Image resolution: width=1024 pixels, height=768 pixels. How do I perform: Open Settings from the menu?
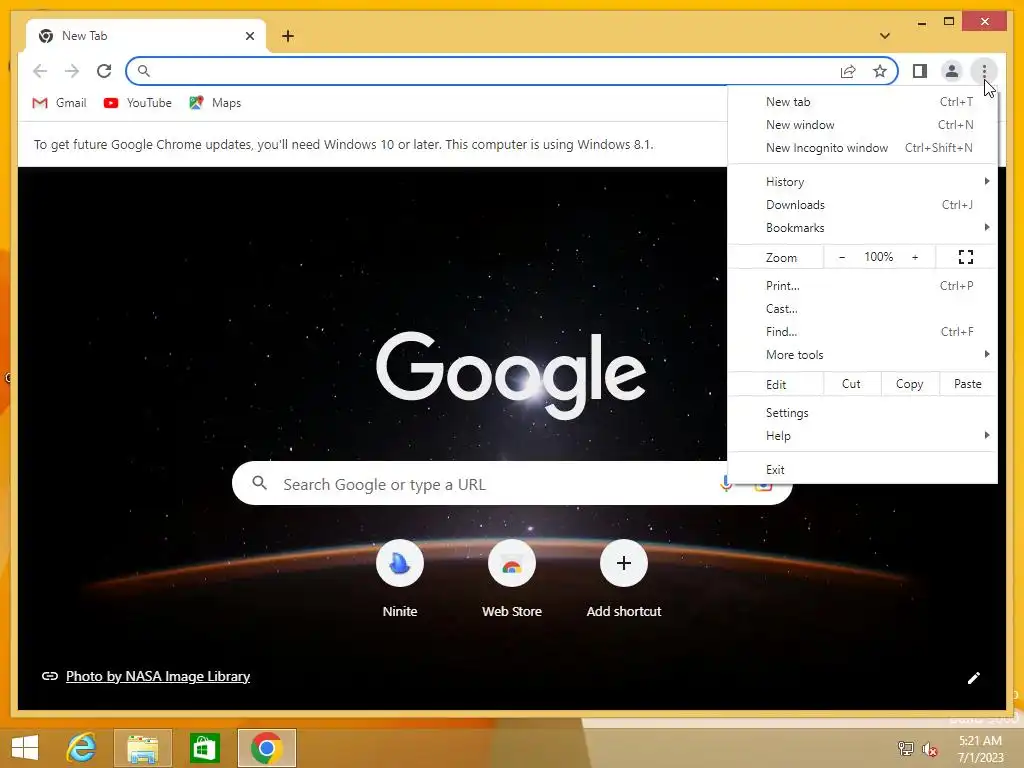click(x=862, y=413)
